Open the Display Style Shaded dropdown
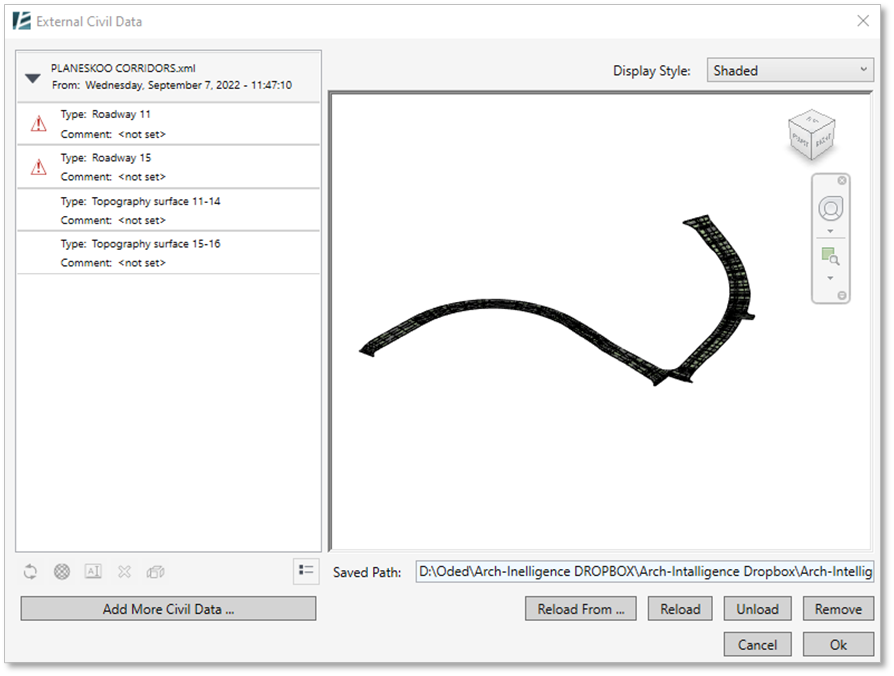Viewport: 894px width, 676px height. pos(790,70)
